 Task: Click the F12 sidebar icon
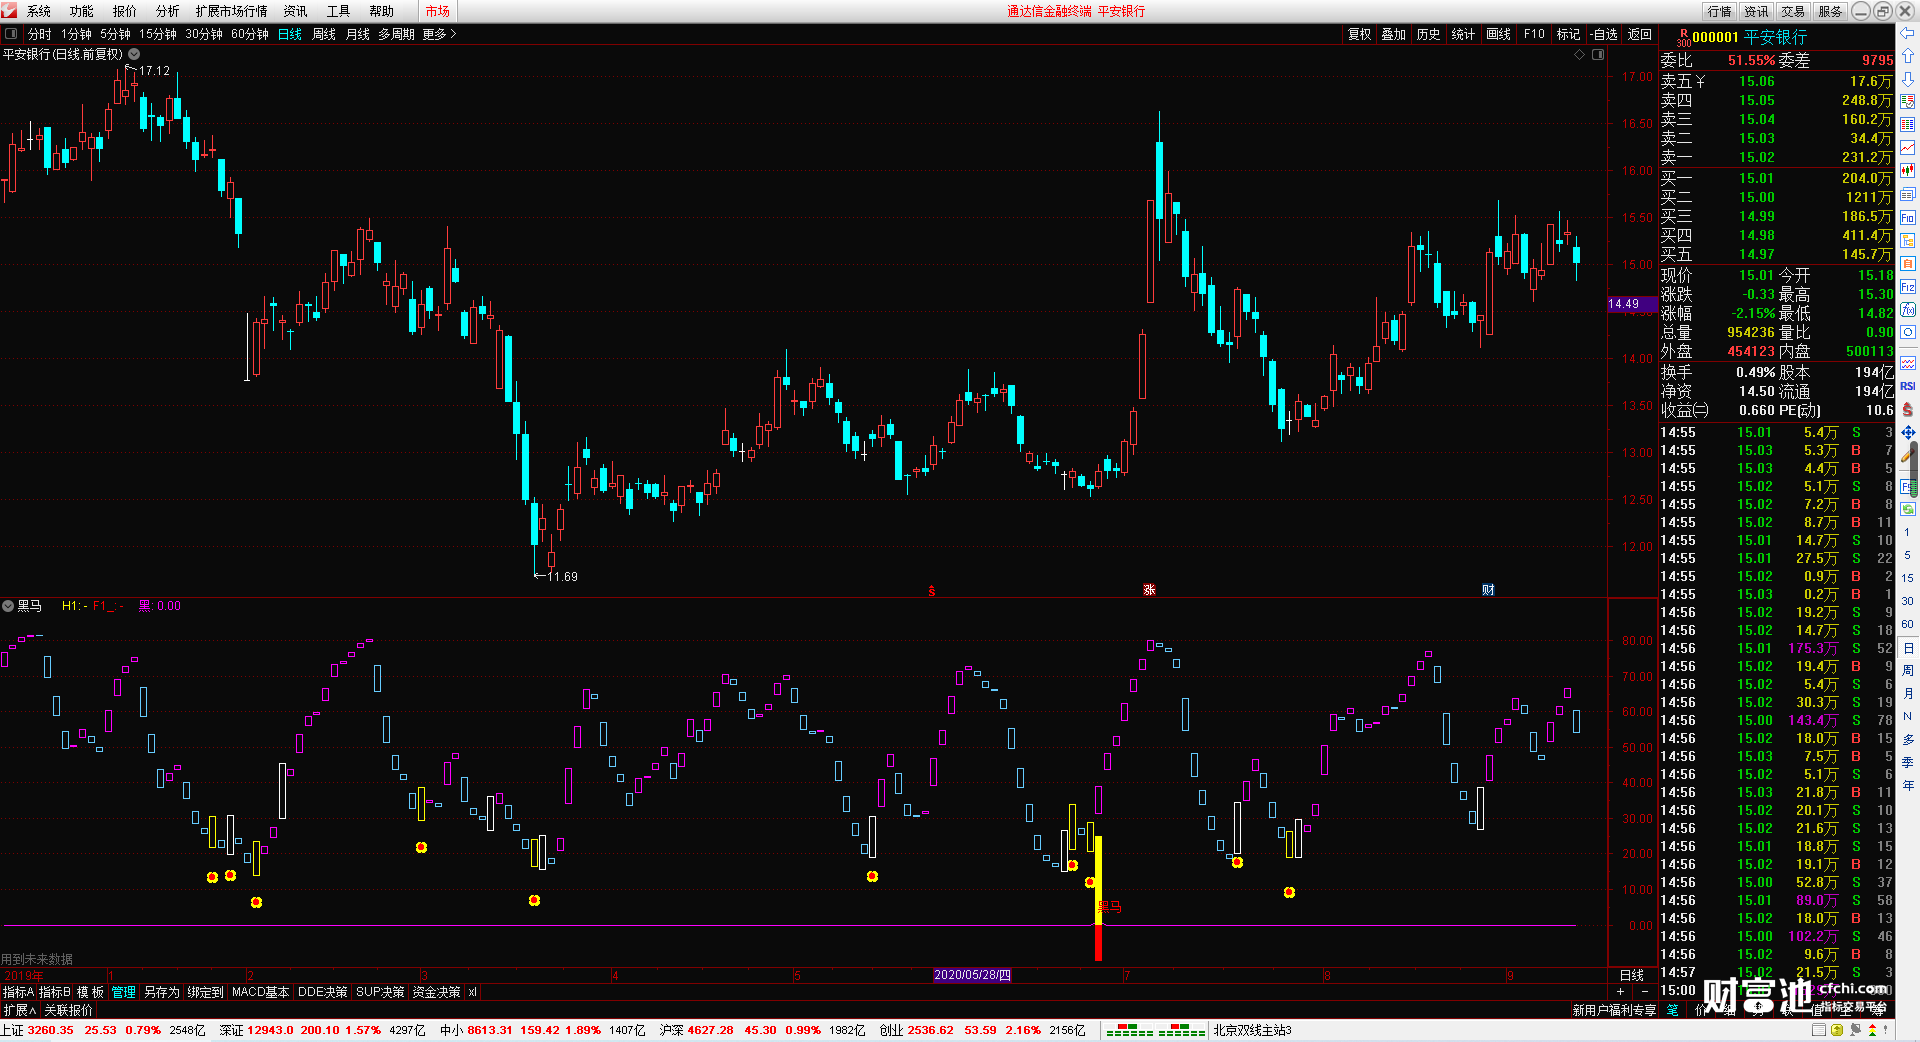[1908, 287]
